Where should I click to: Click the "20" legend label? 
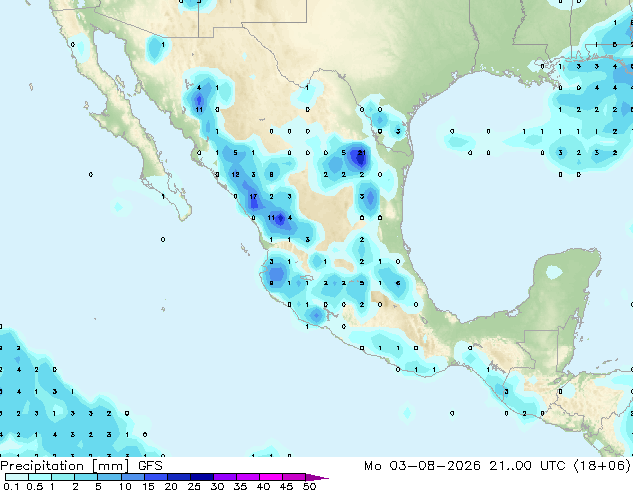click(x=171, y=486)
